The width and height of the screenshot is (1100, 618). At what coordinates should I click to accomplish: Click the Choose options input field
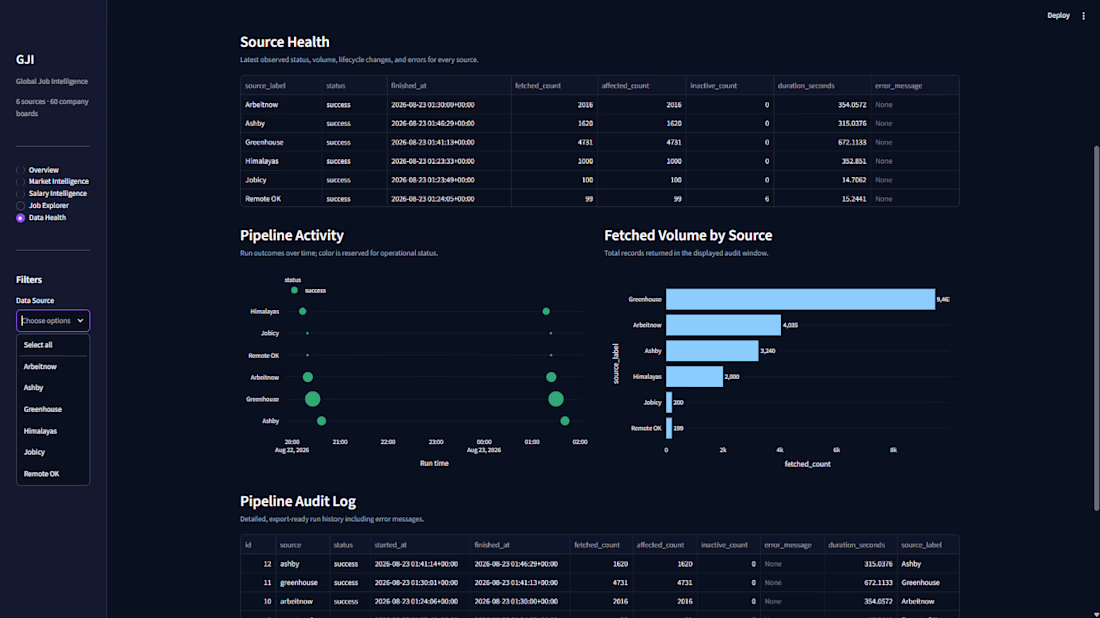tap(46, 321)
